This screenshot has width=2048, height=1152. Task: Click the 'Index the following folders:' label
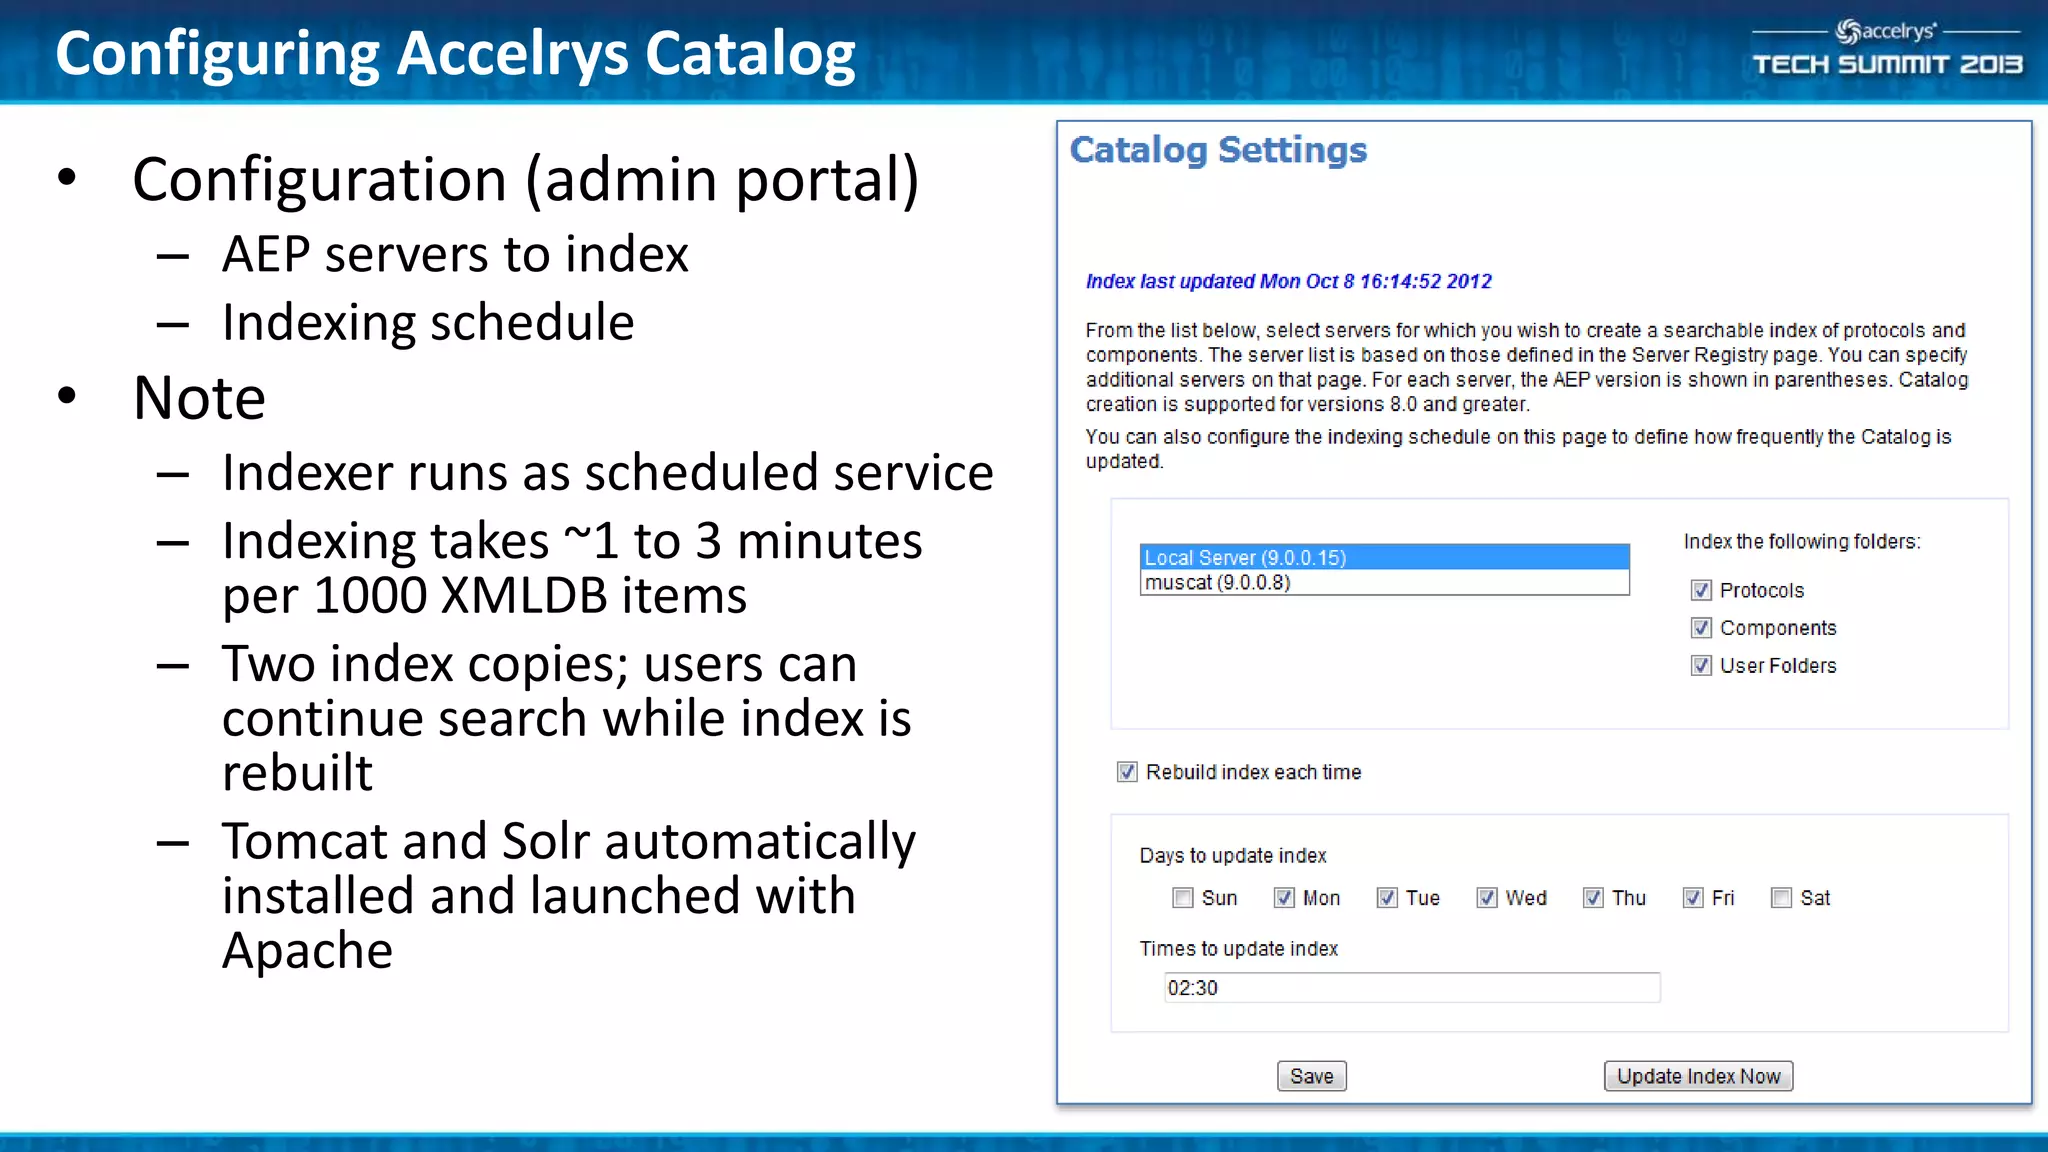1802,542
